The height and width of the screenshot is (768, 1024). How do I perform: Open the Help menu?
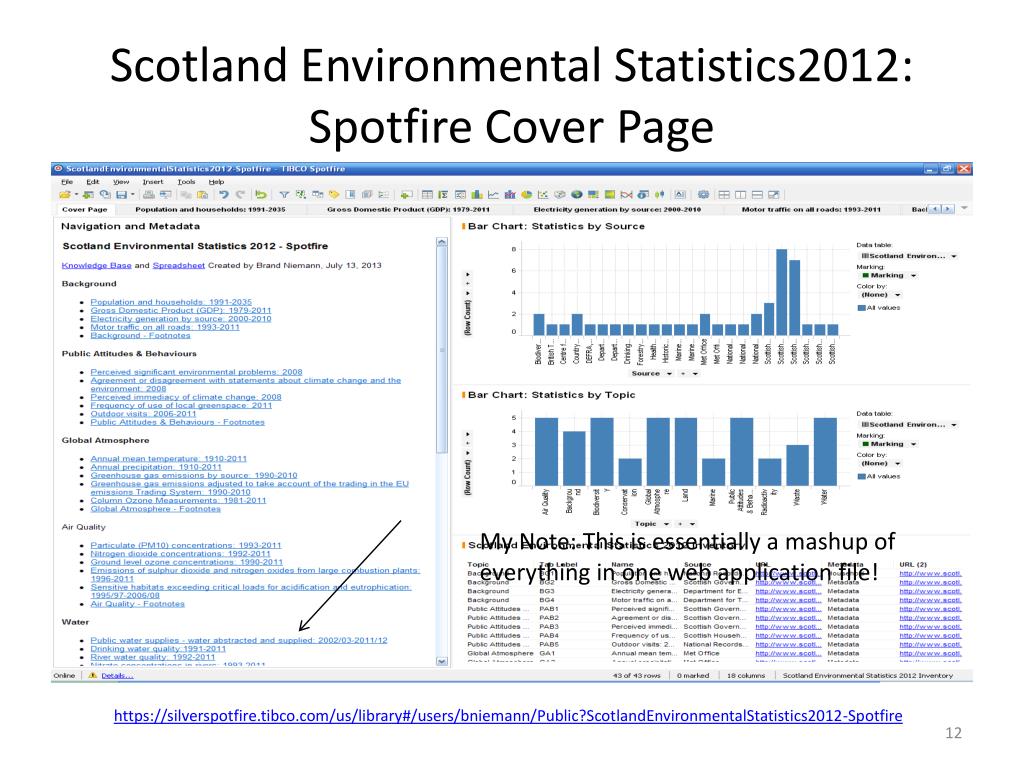pos(216,182)
